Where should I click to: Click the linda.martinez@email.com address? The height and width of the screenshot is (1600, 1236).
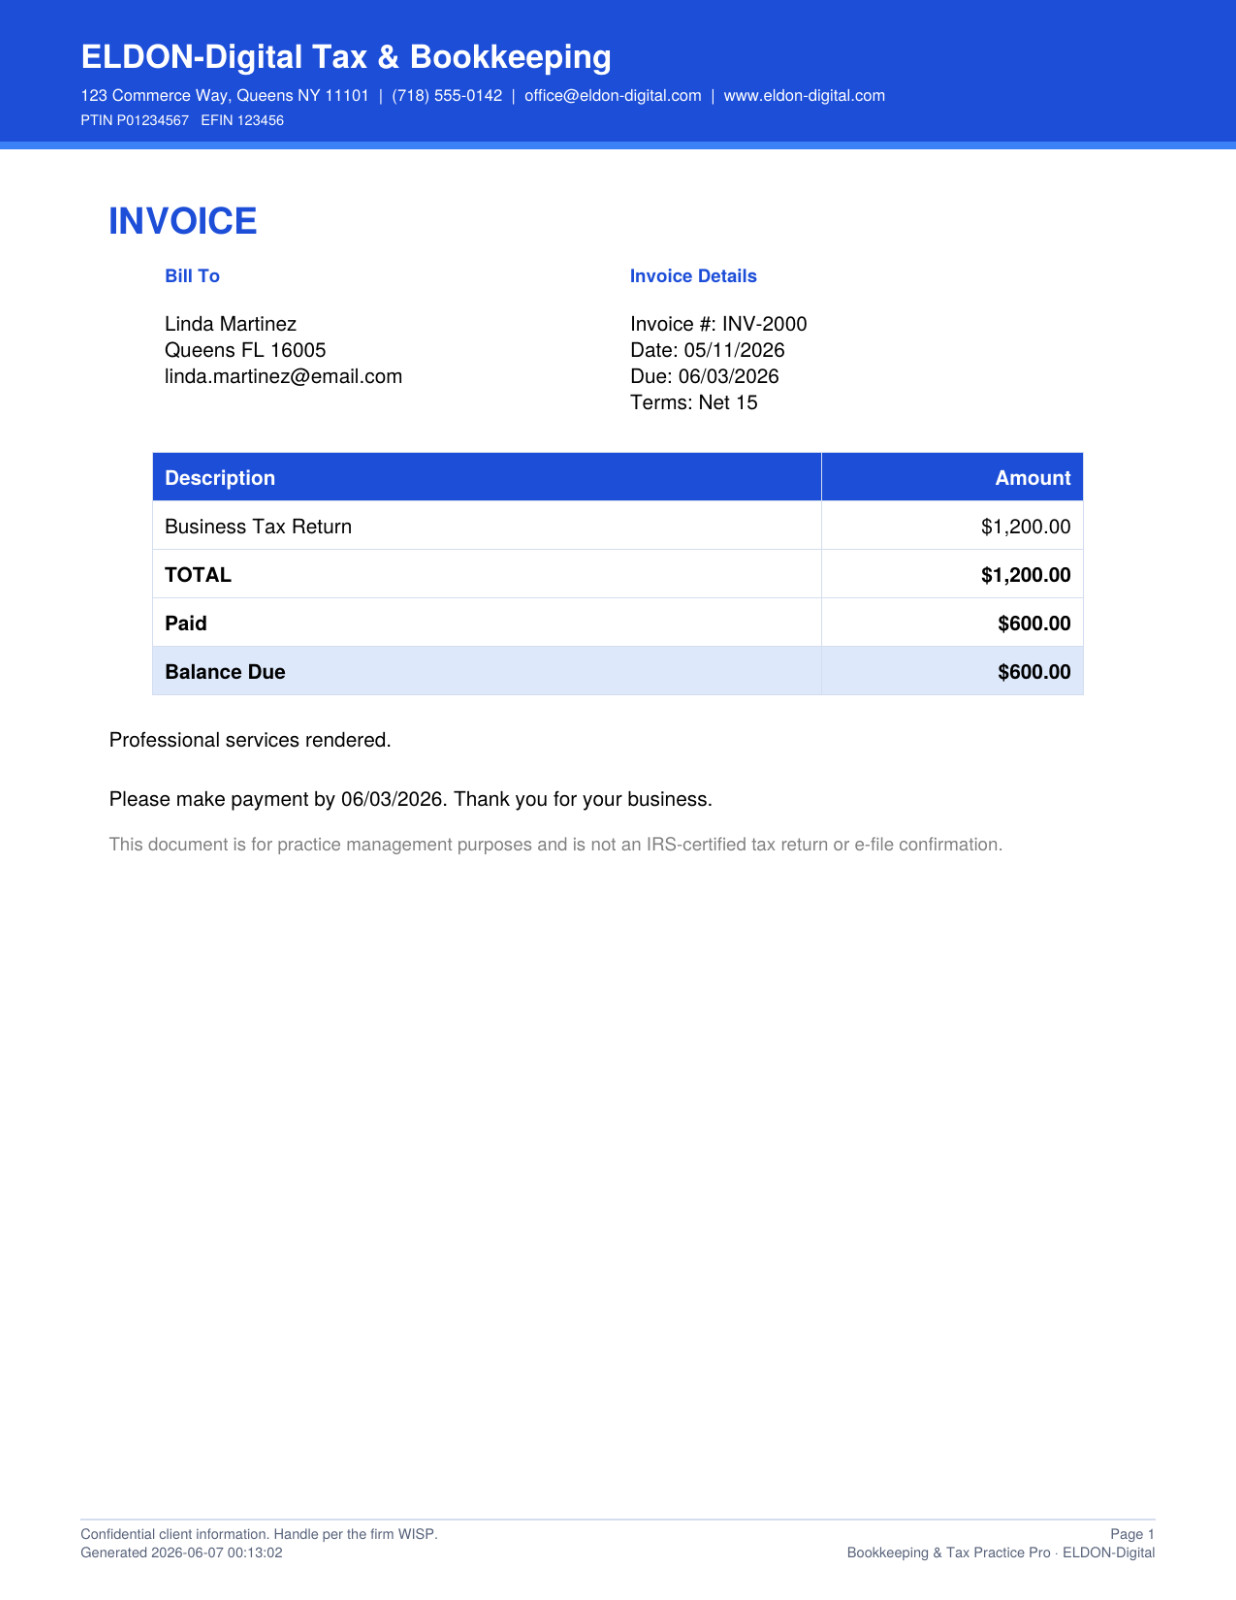point(283,376)
